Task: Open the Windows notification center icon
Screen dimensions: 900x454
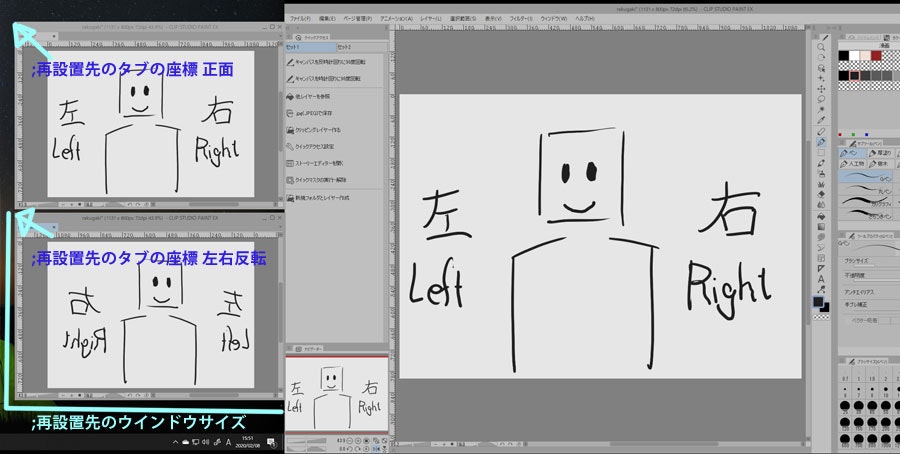Action: pyautogui.click(x=271, y=442)
